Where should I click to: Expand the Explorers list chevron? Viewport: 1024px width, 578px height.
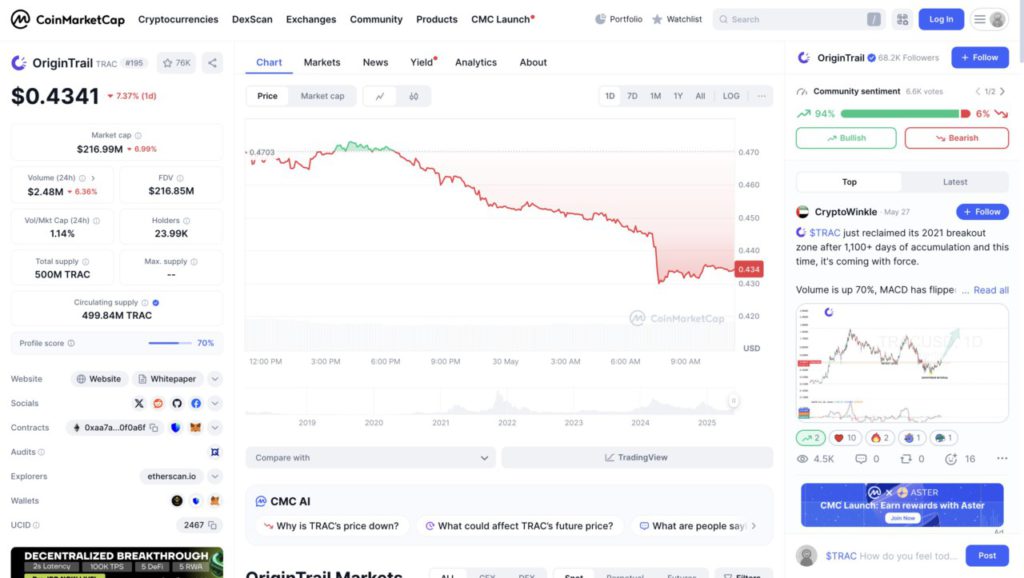pyautogui.click(x=215, y=476)
